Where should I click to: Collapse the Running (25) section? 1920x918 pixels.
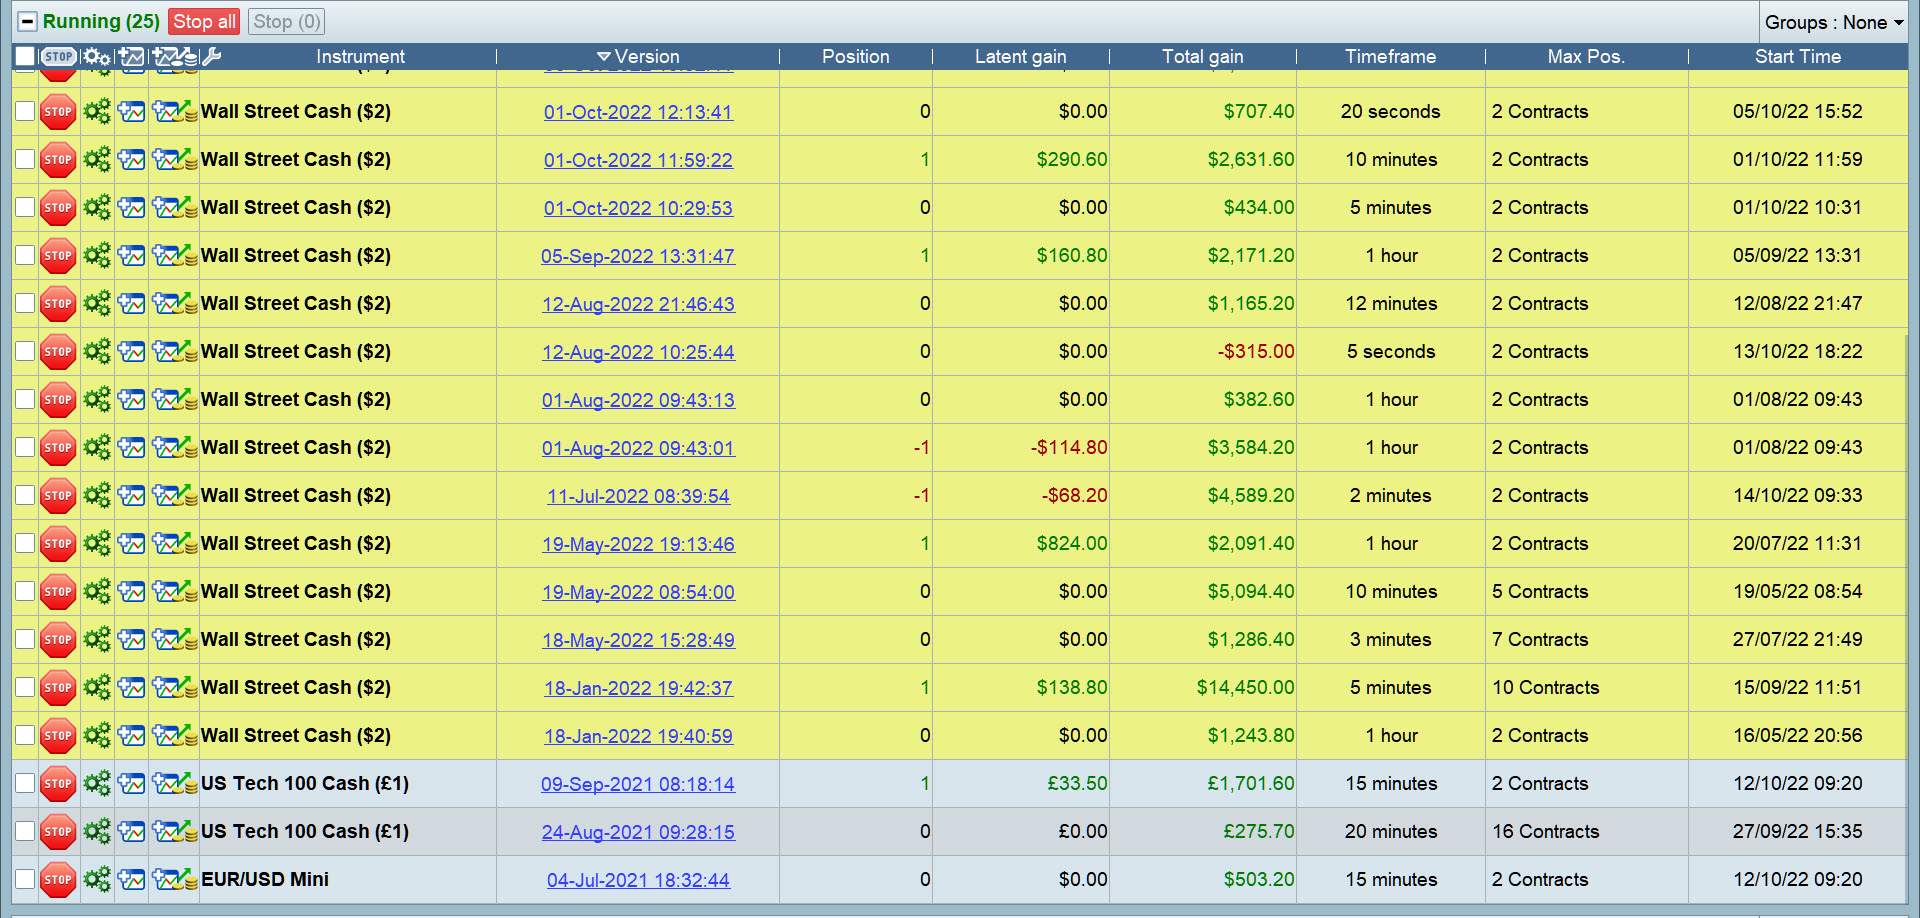(x=28, y=22)
